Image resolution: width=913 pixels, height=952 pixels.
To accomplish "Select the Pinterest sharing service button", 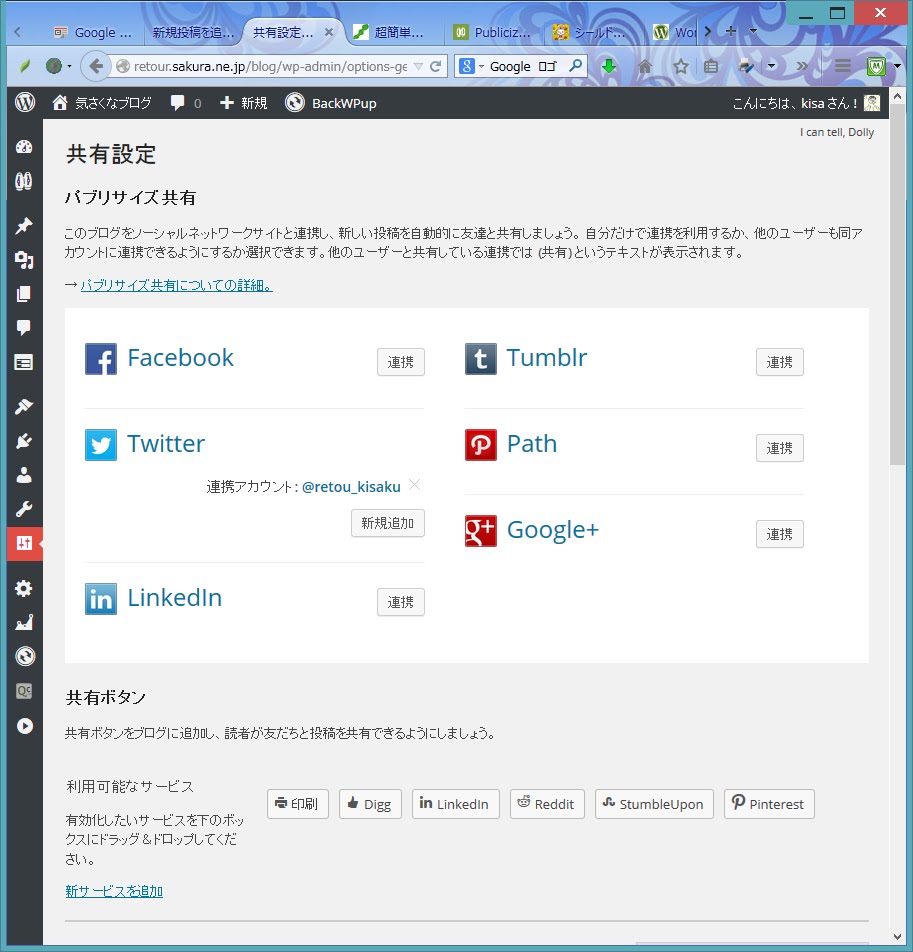I will (x=769, y=804).
